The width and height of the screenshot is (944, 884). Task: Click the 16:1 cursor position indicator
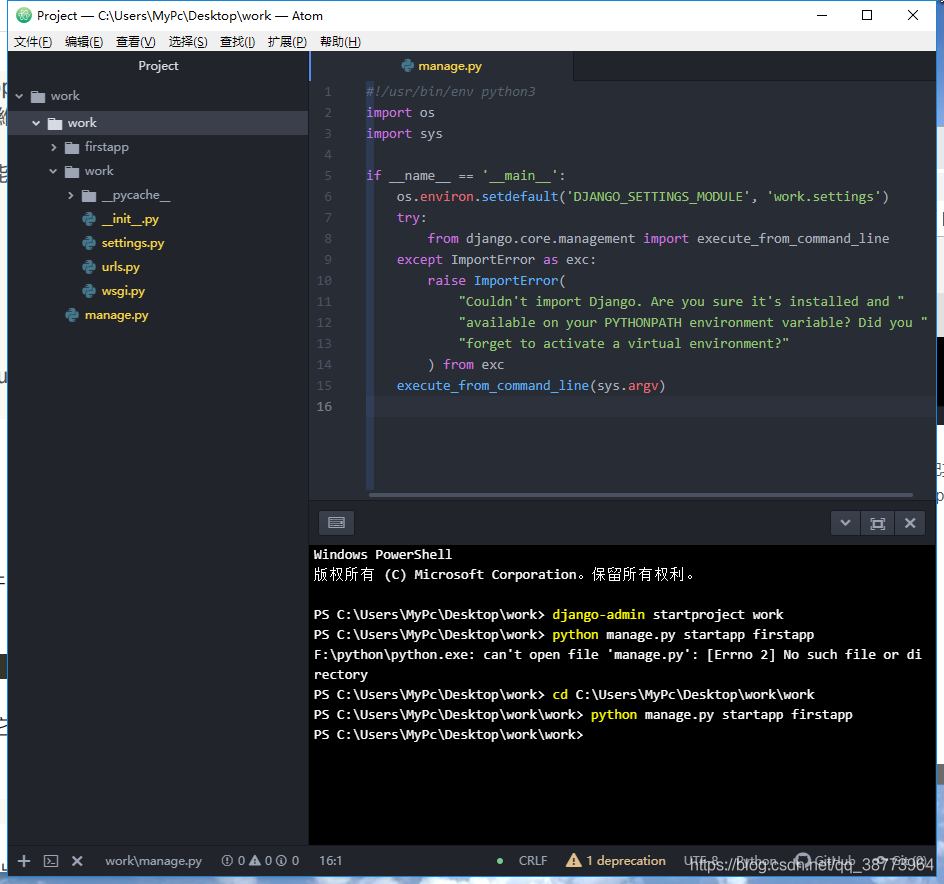pos(330,861)
